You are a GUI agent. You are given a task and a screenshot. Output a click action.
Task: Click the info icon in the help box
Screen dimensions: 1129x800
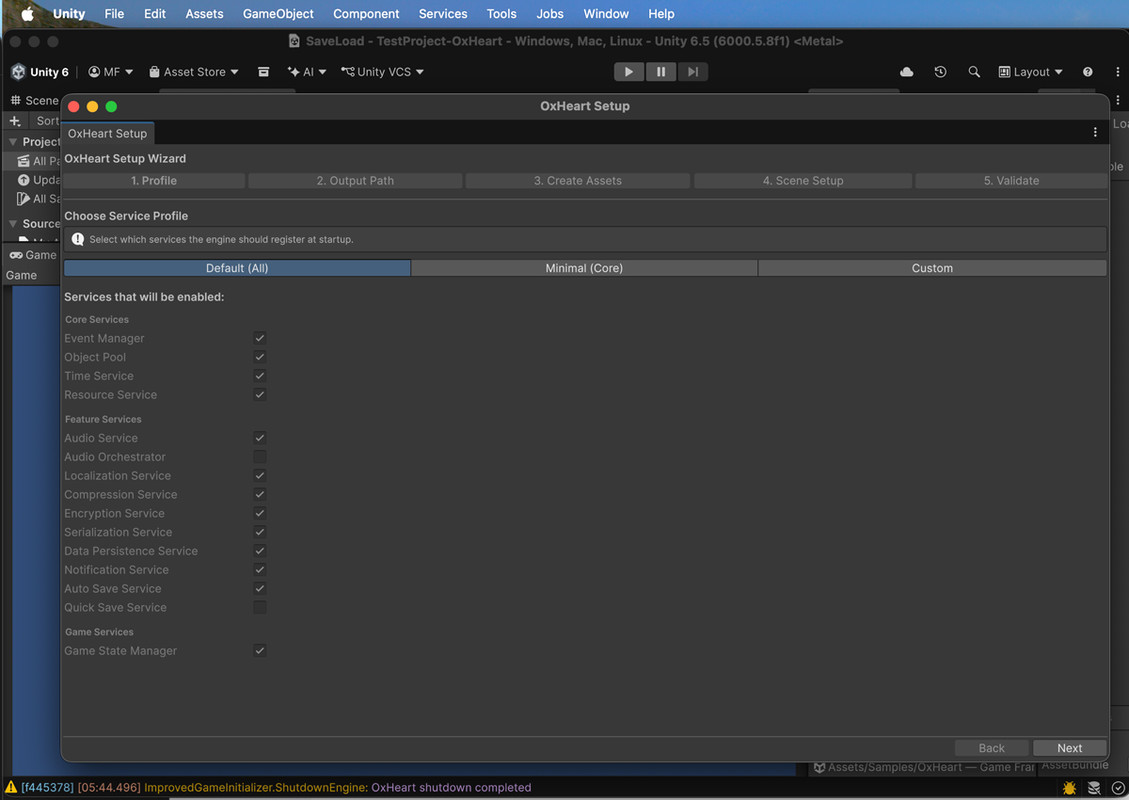[x=78, y=239]
